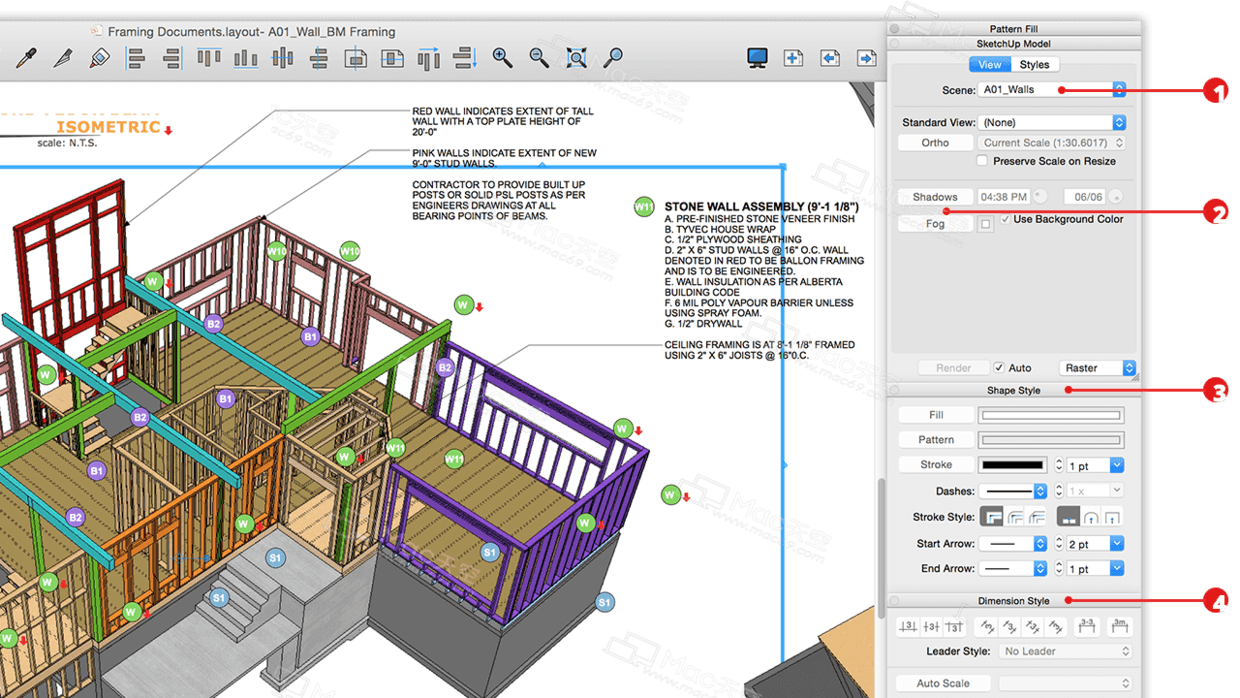Click the Shadows button

point(935,197)
